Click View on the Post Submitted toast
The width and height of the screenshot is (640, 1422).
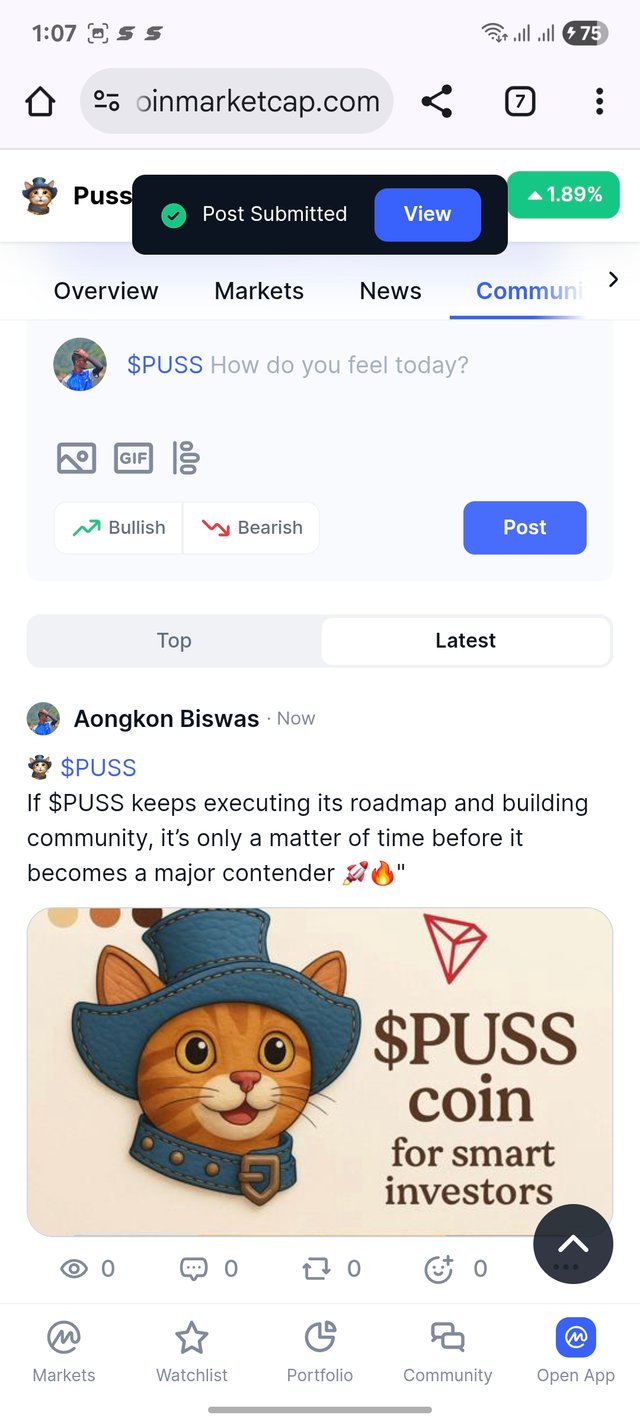(428, 215)
